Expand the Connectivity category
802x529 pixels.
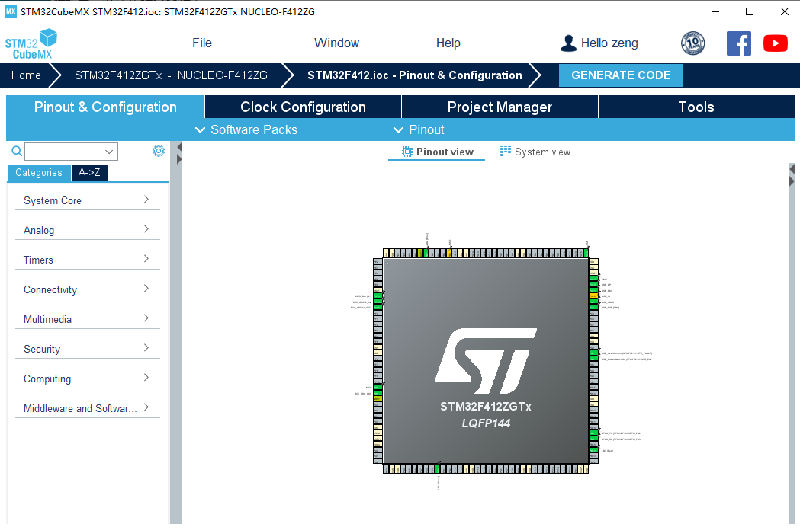[x=87, y=289]
